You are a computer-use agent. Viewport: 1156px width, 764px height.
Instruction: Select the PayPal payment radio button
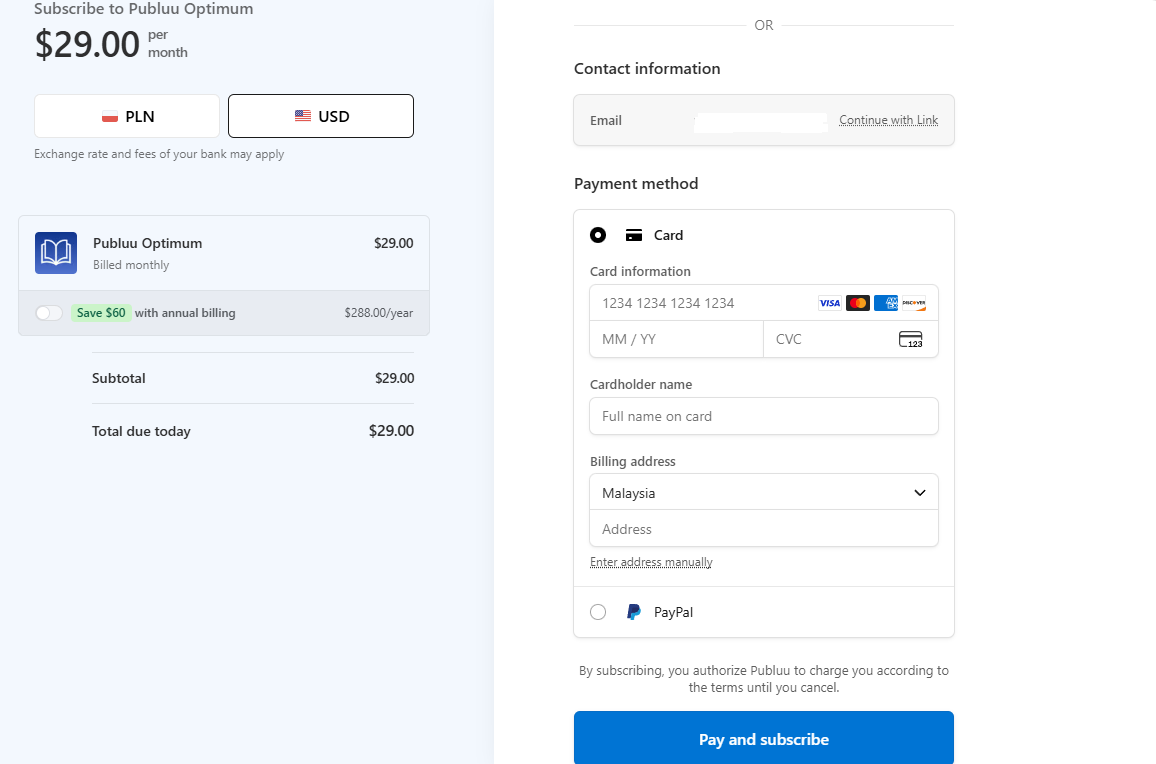[x=598, y=612]
